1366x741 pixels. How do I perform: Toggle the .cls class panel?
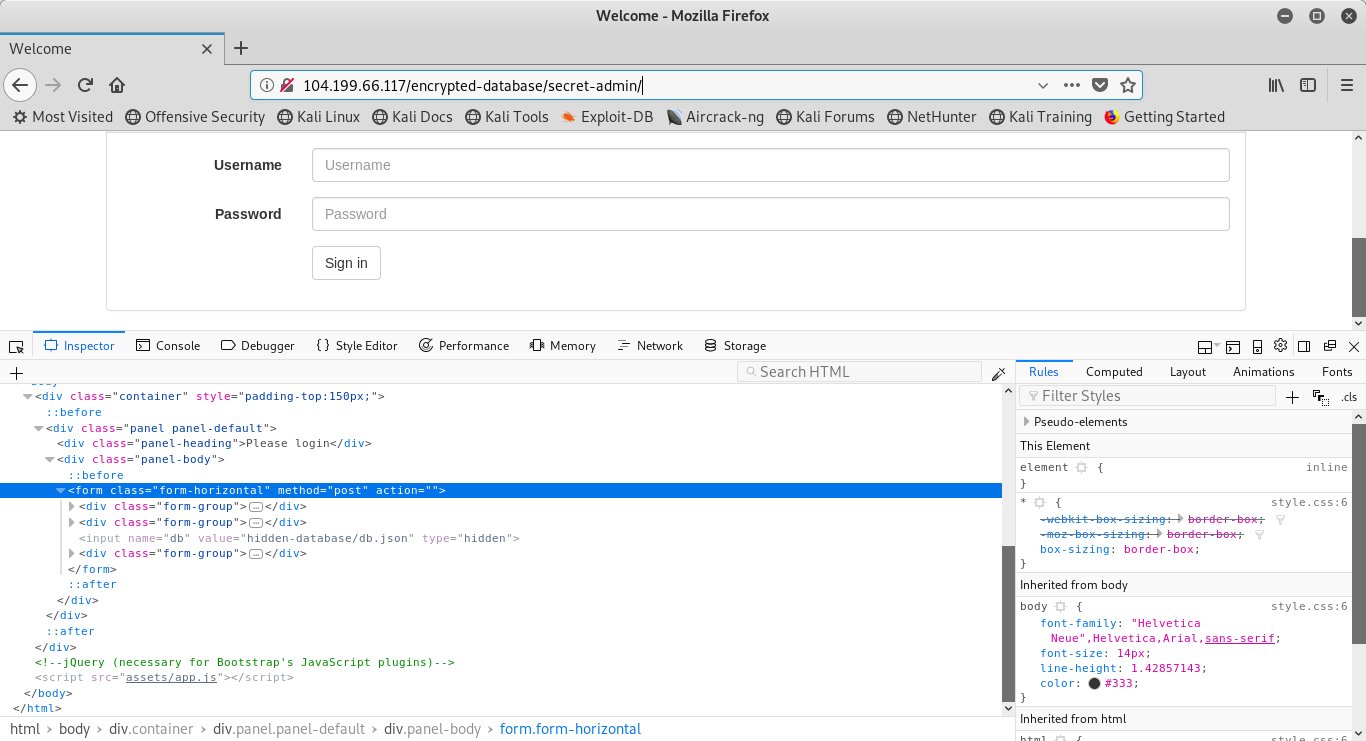(x=1349, y=397)
